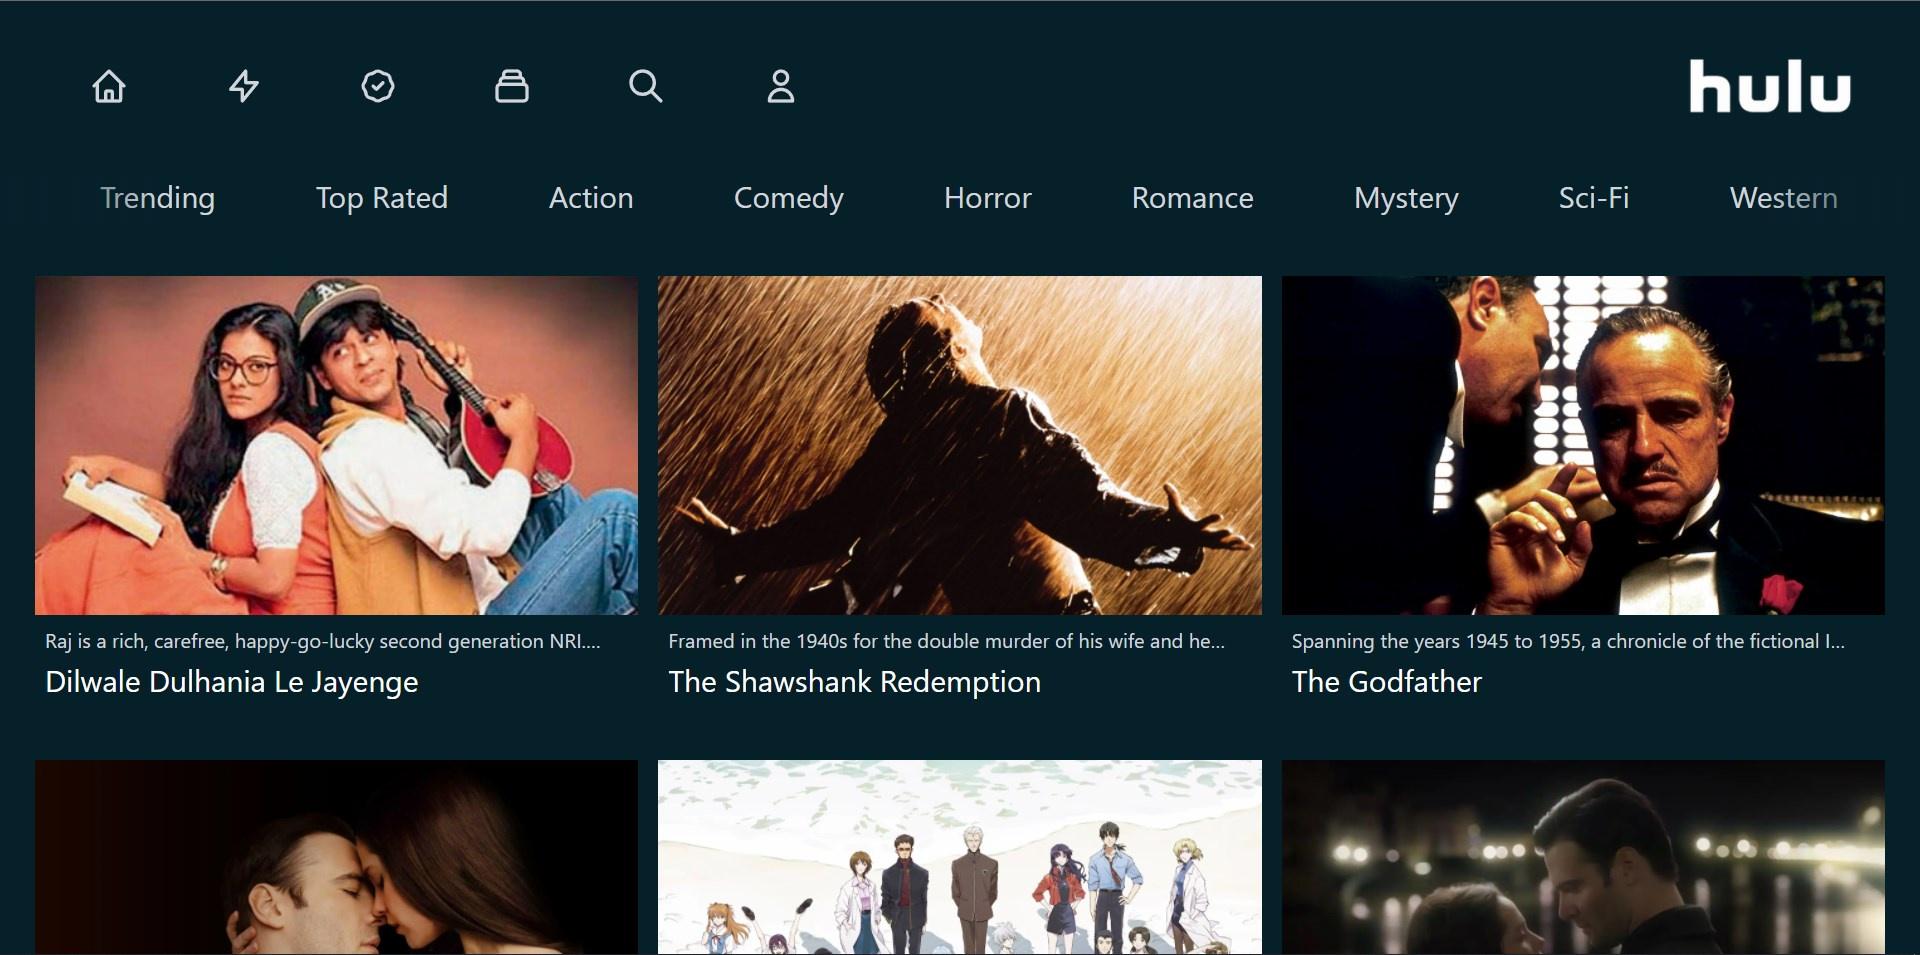Switch to the Action genre
Screen dimensions: 1920x955
click(x=591, y=198)
